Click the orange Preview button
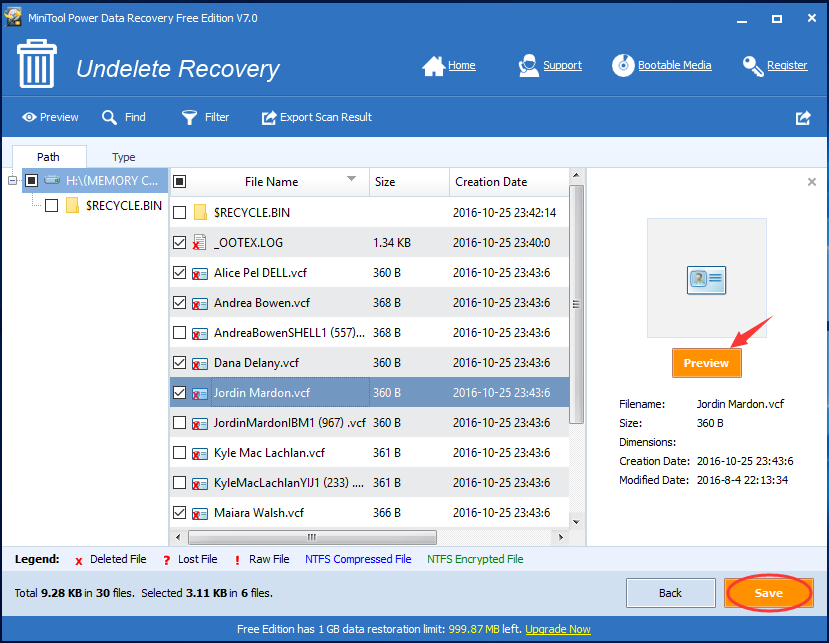Image resolution: width=829 pixels, height=643 pixels. coord(706,363)
